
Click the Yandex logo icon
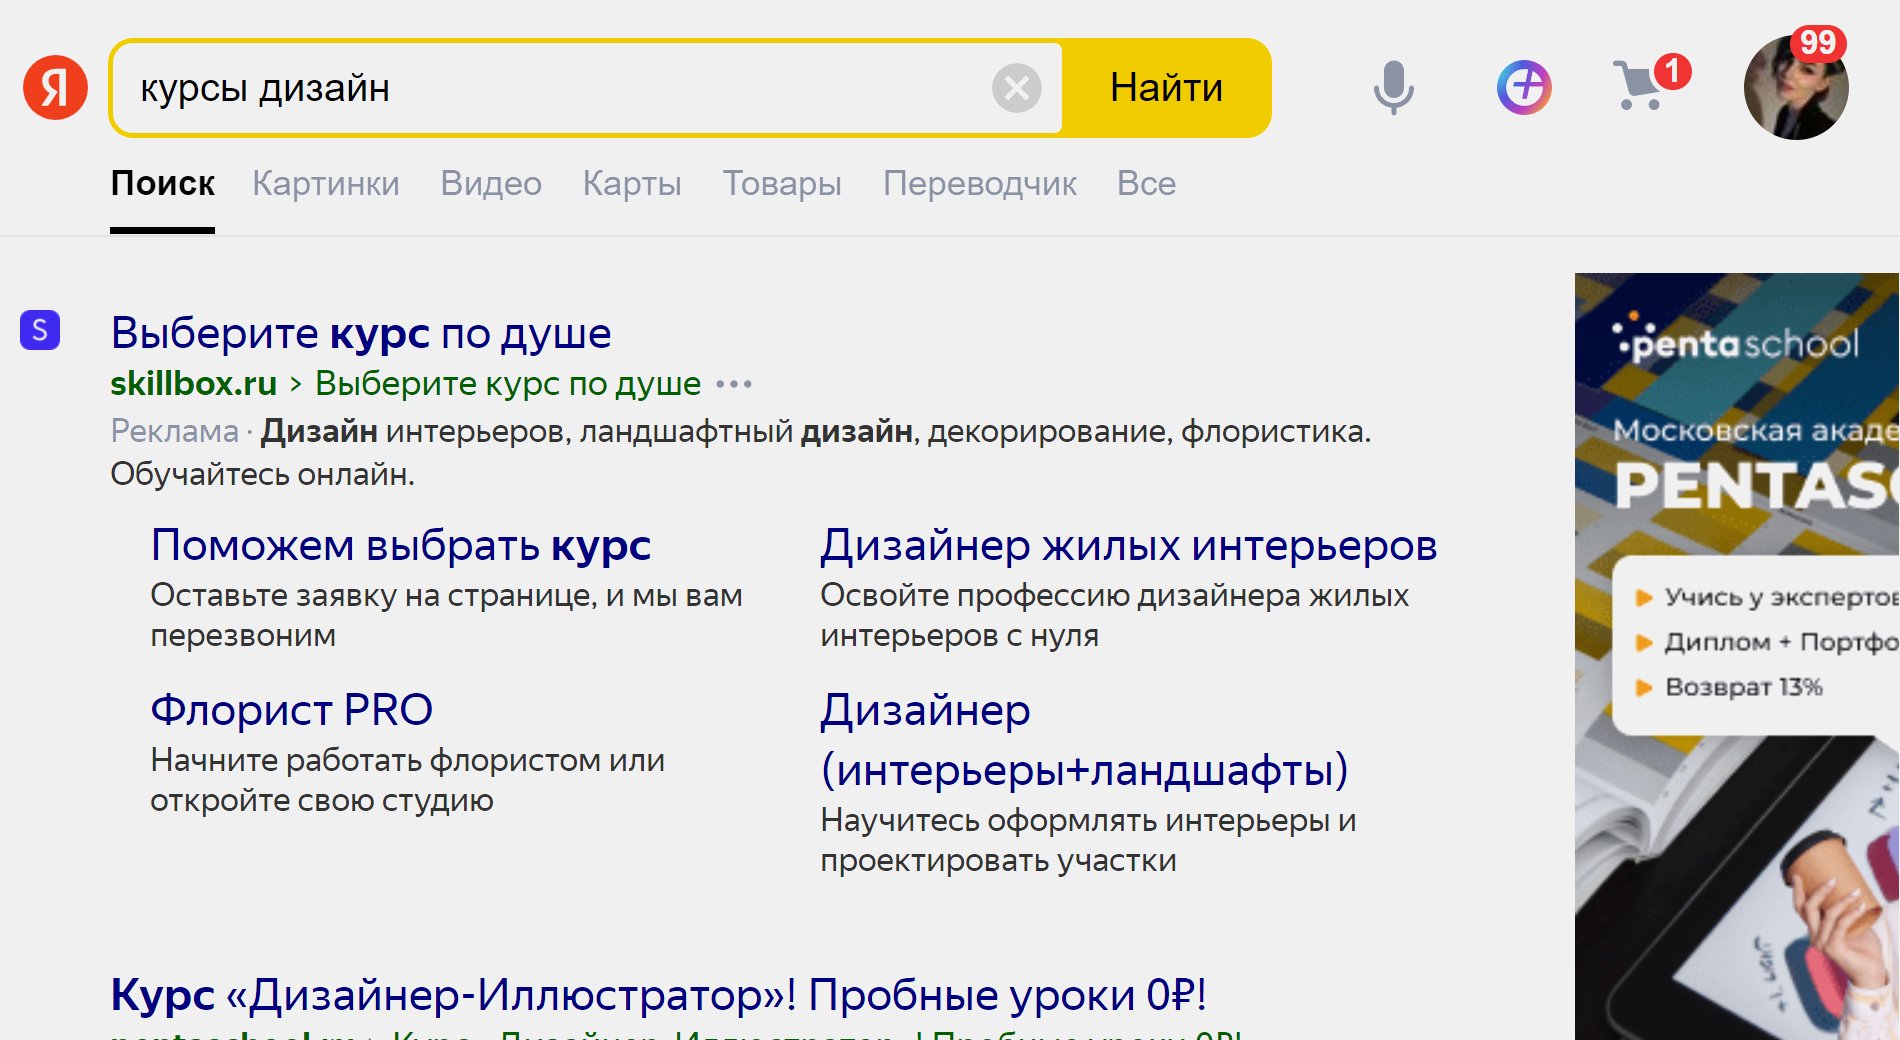pos(55,88)
